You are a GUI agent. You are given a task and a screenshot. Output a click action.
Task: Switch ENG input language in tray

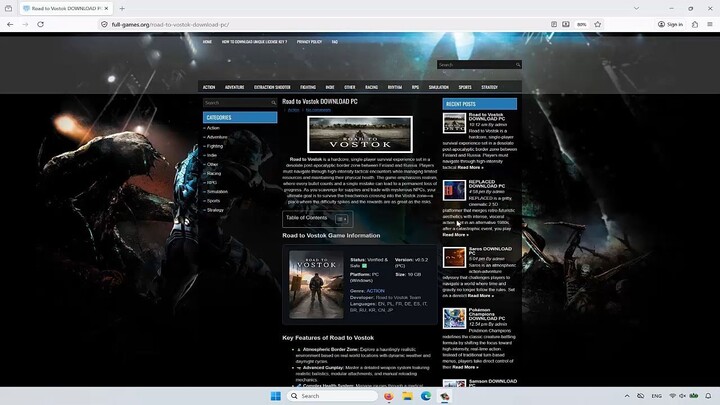657,396
